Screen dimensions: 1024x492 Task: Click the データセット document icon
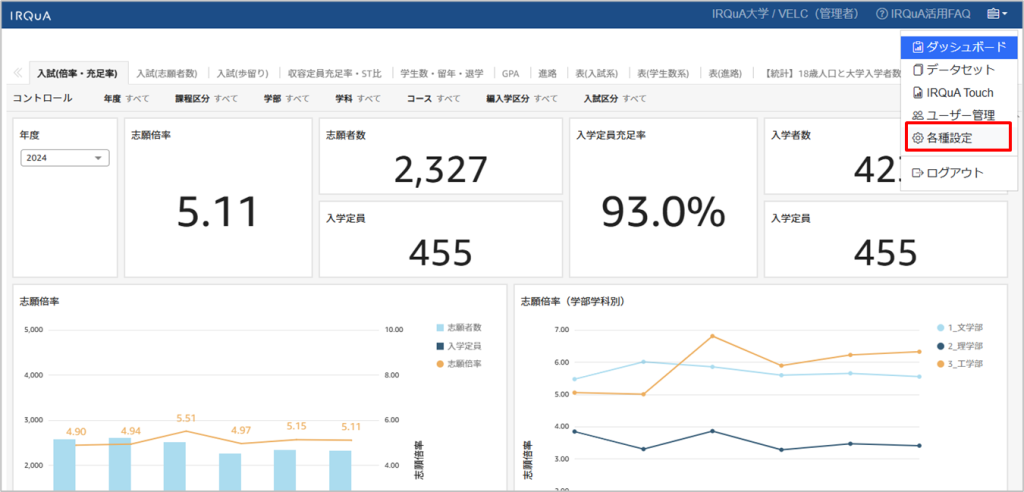917,70
